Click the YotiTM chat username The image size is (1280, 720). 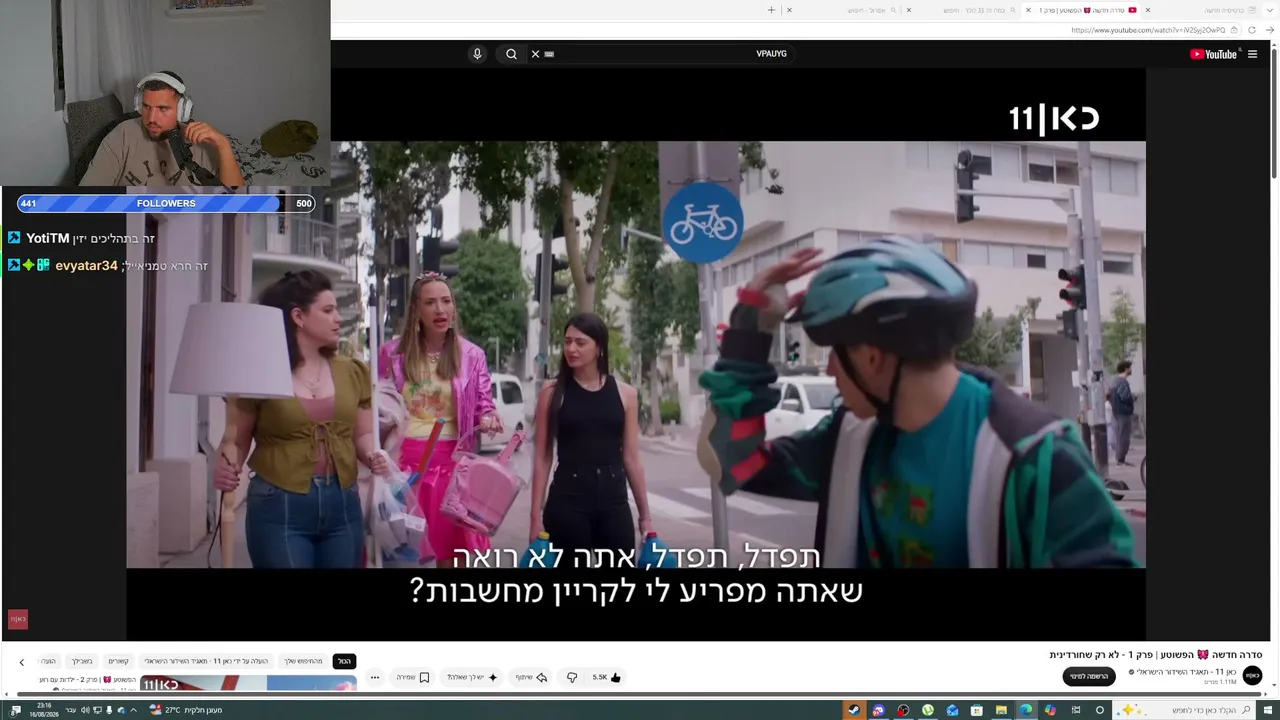48,238
